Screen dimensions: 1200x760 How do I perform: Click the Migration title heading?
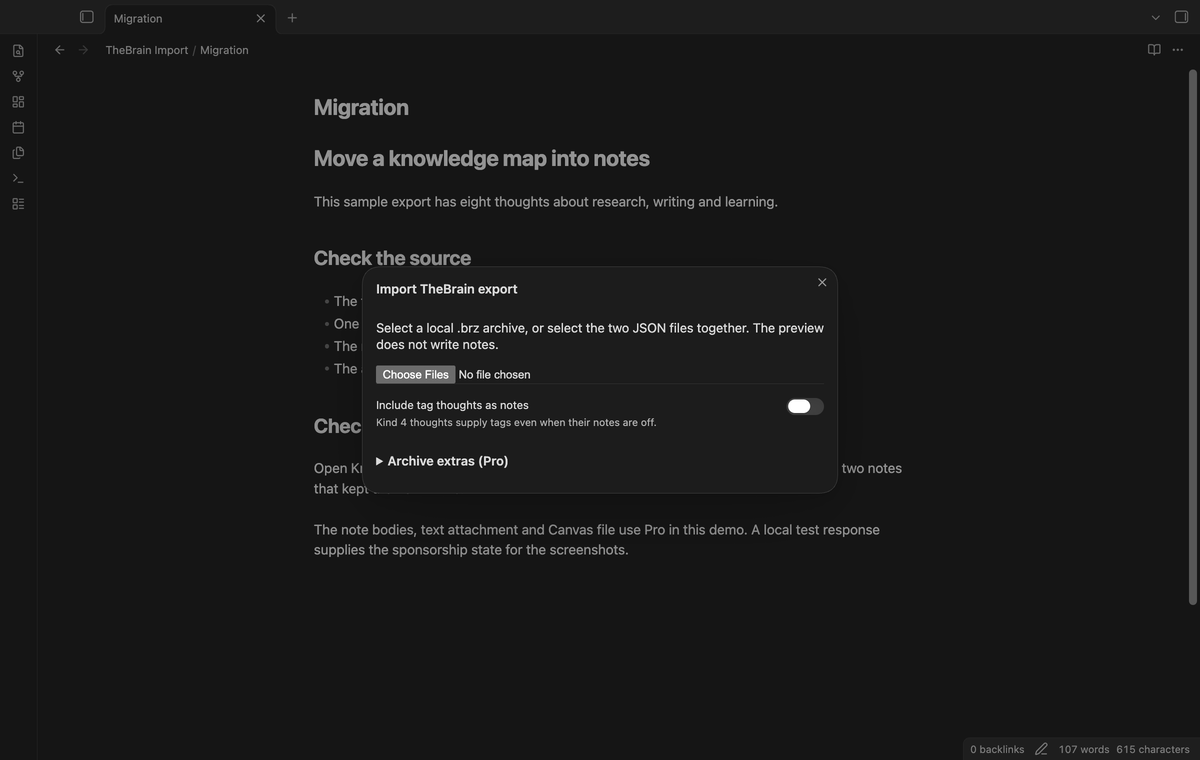(x=361, y=107)
